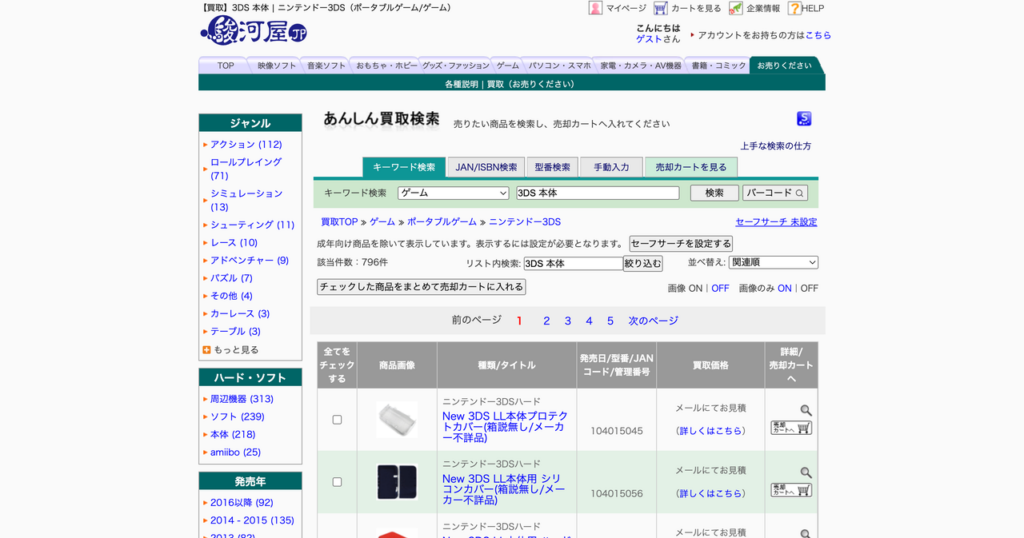
Task: Open the プロテクトカバー product thumbnail
Action: (397, 419)
